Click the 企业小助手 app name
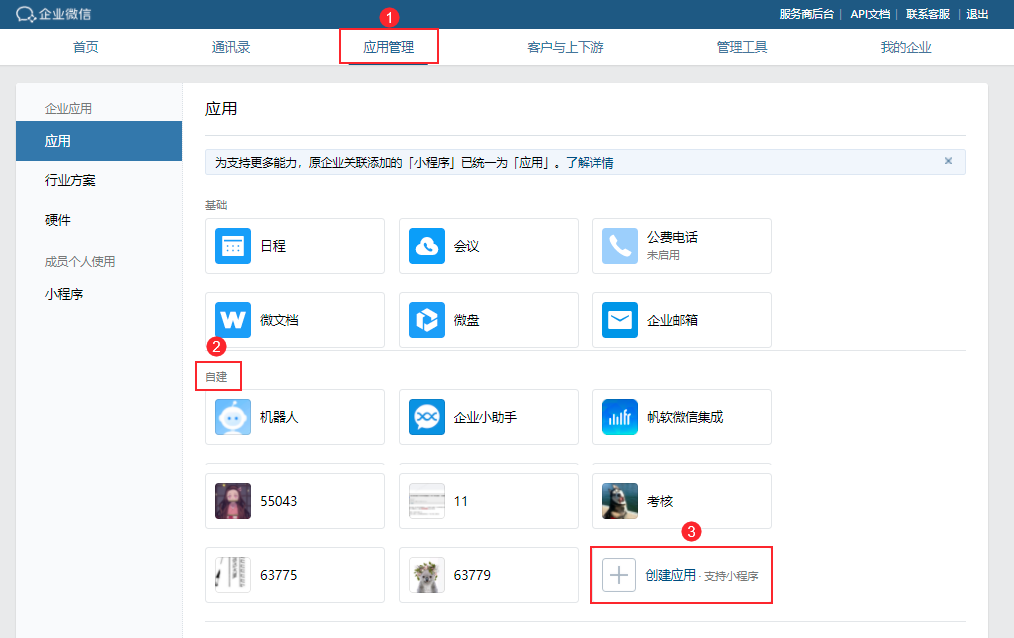1014x638 pixels. pyautogui.click(x=486, y=417)
